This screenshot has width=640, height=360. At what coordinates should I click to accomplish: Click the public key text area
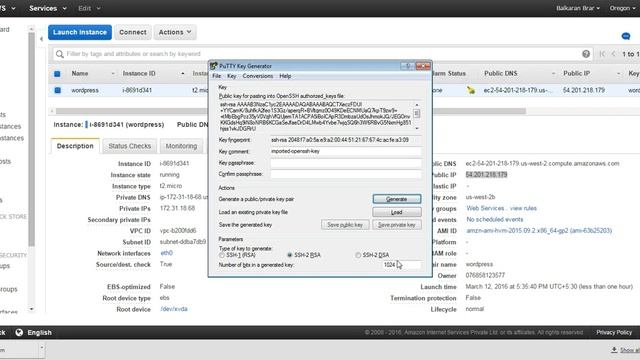316,116
